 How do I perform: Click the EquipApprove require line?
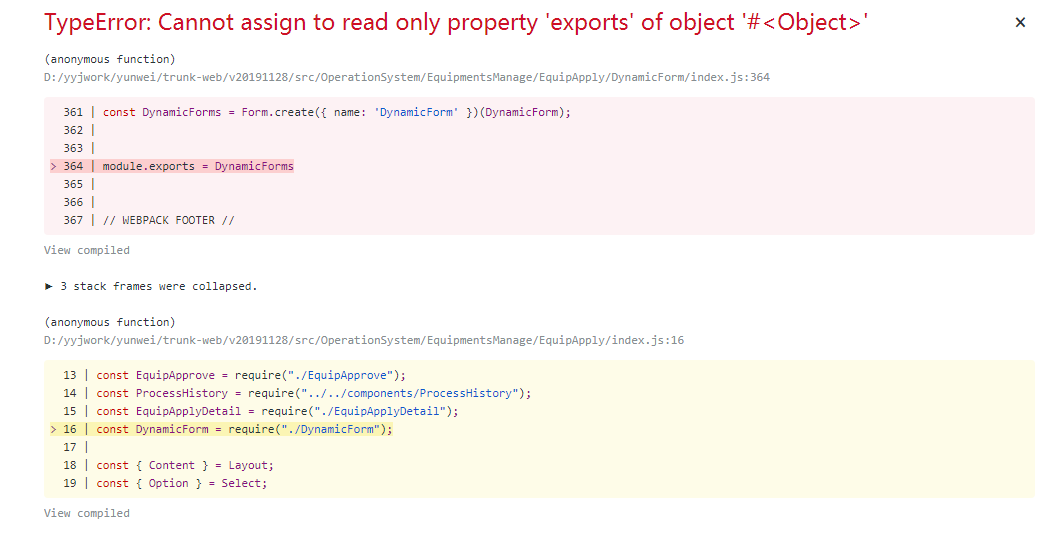pyautogui.click(x=251, y=375)
